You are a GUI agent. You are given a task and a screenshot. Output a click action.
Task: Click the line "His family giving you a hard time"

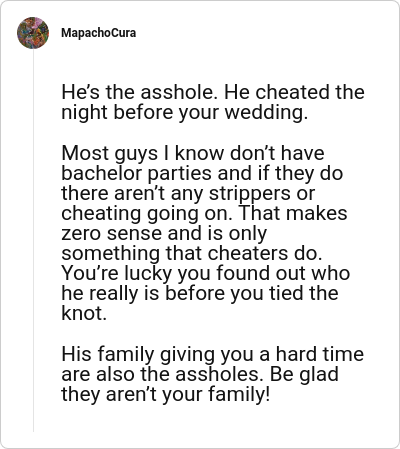(x=213, y=354)
